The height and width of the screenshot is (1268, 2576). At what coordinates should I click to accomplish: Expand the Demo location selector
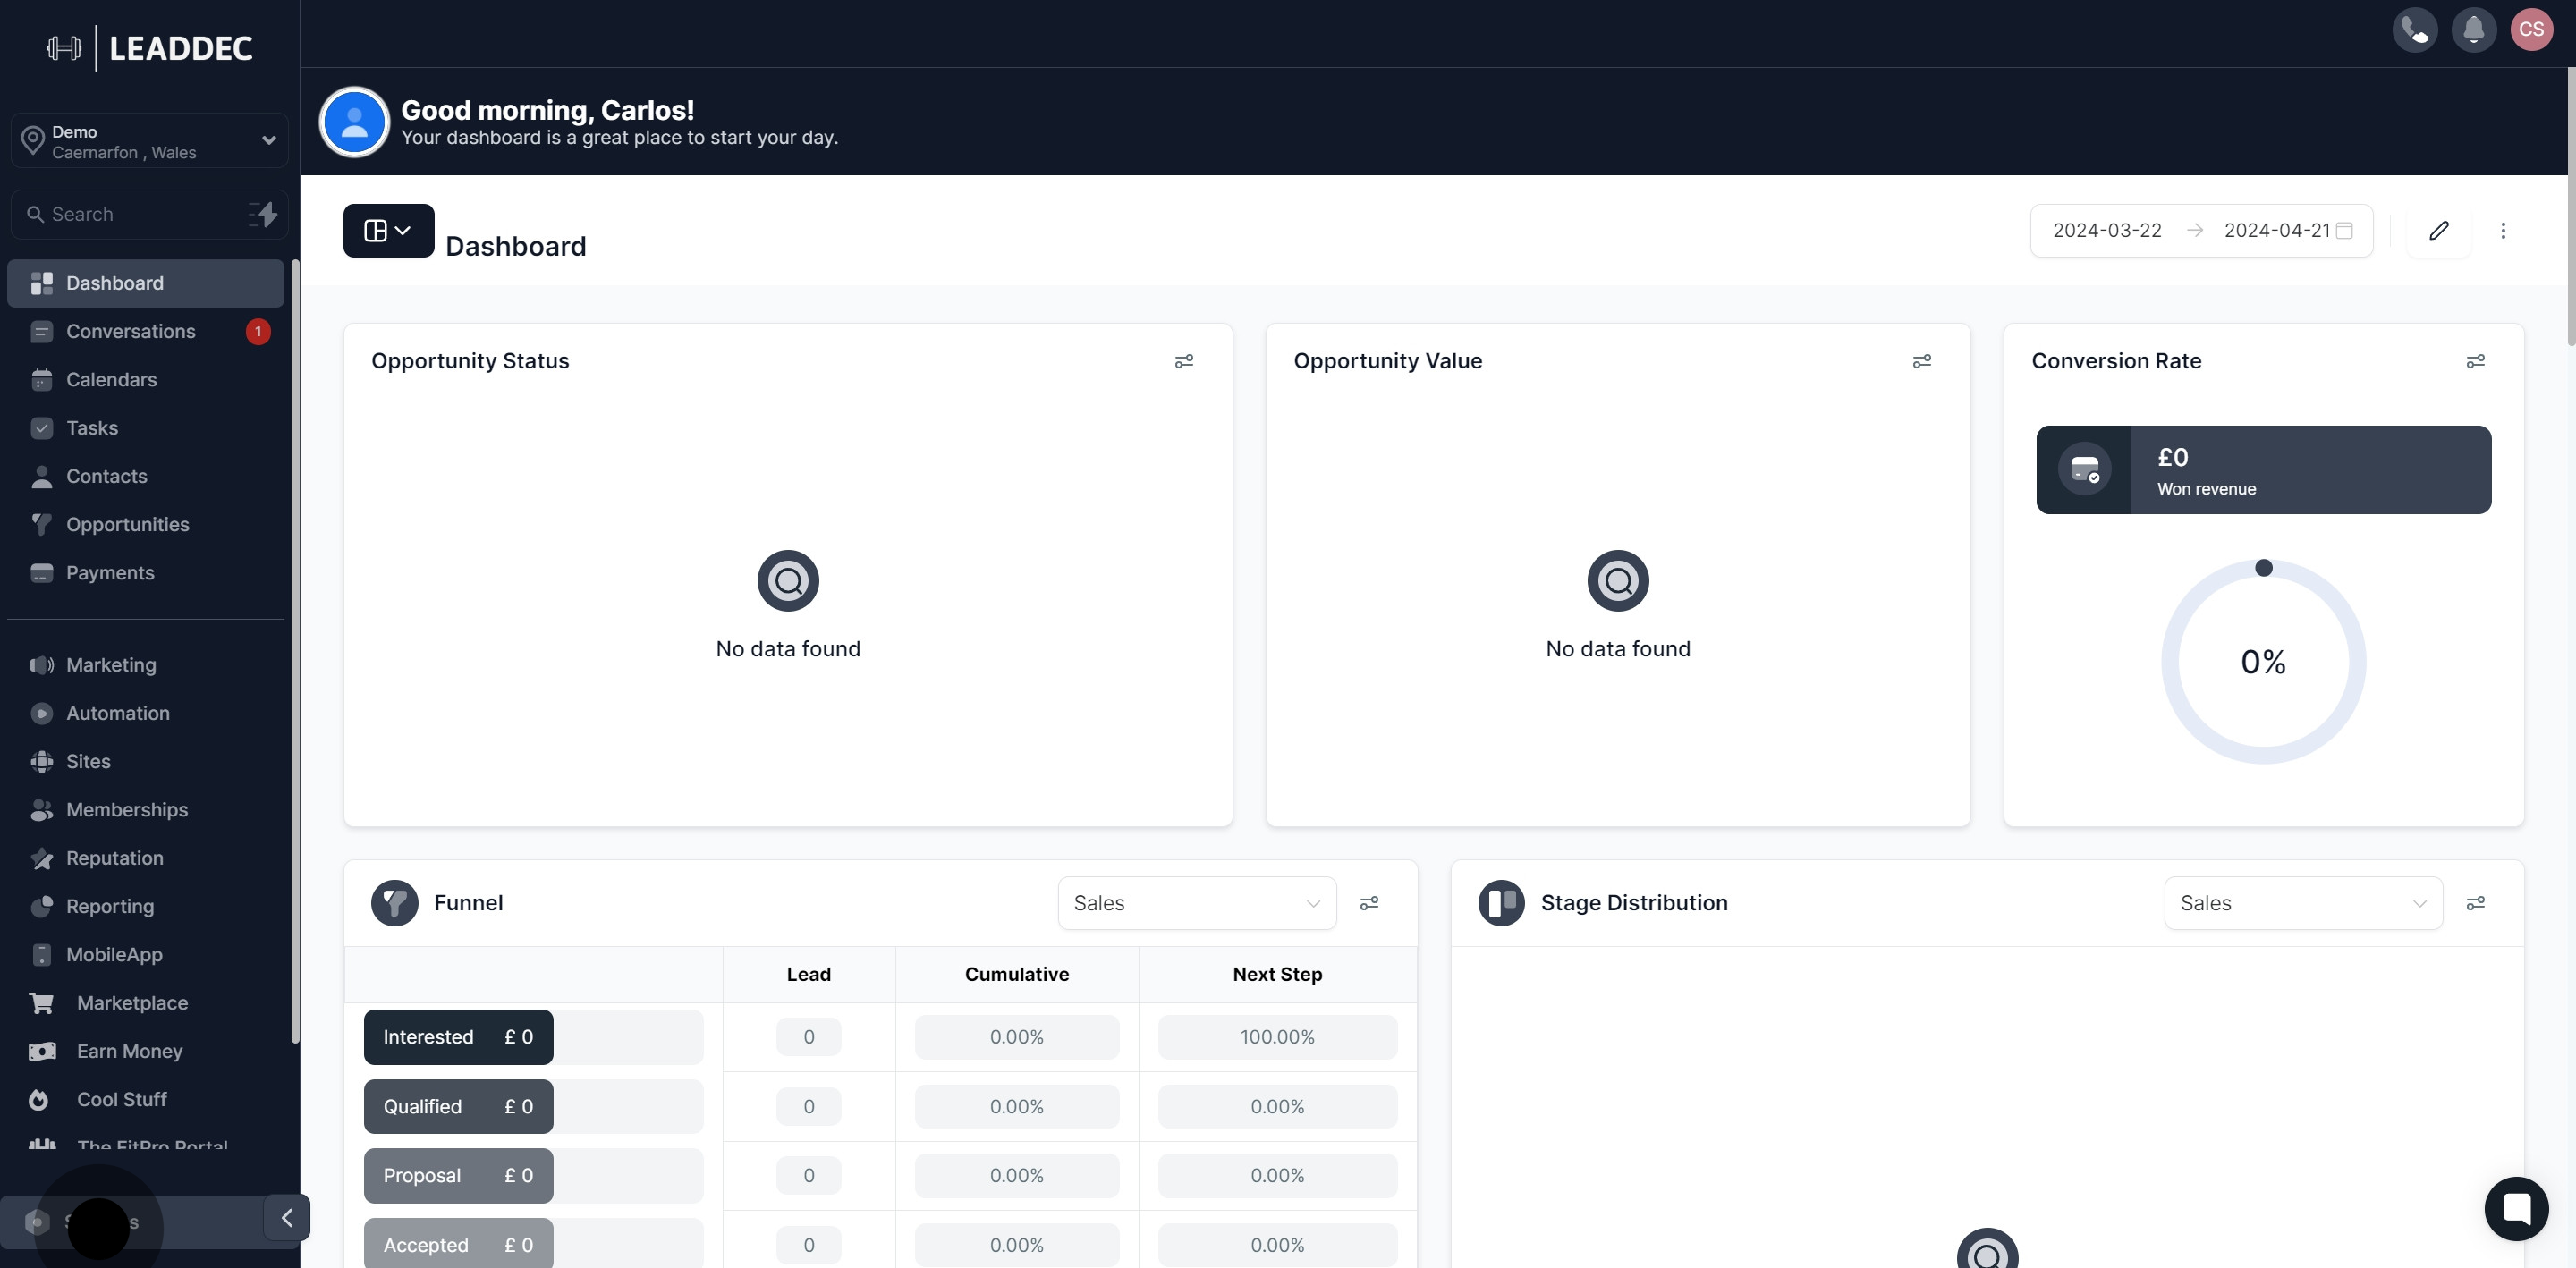150,141
